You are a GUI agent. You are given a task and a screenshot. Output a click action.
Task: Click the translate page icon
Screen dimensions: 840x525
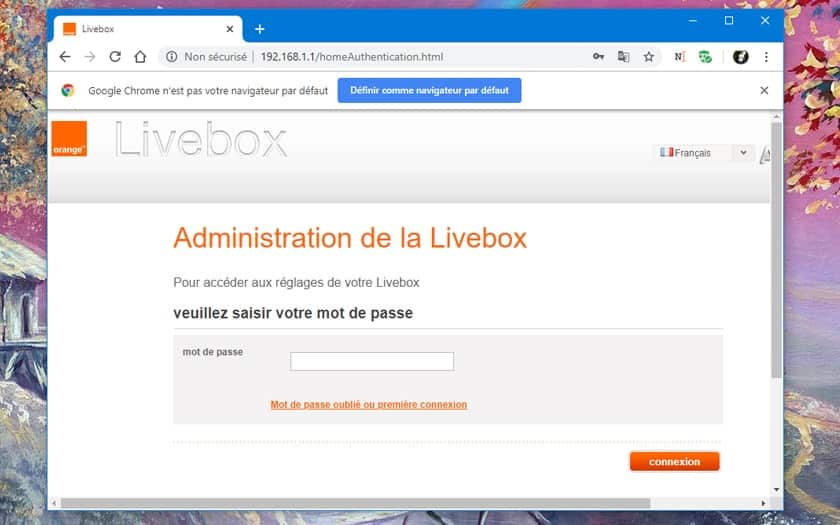click(x=624, y=57)
